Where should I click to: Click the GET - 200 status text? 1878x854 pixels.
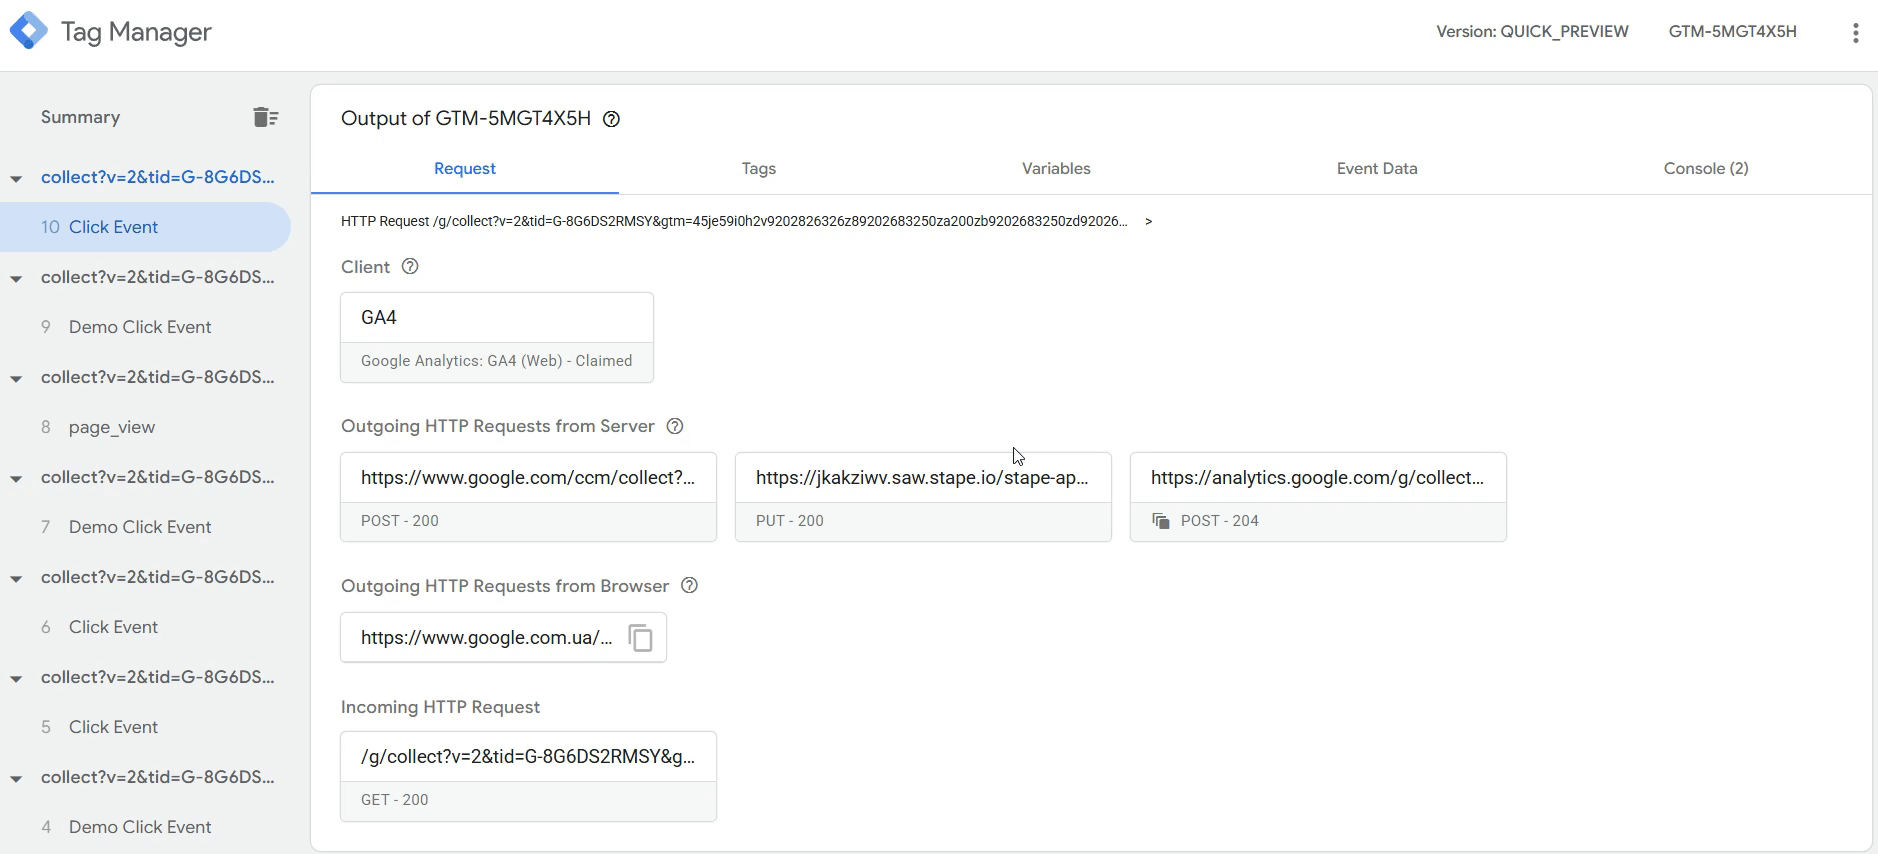click(395, 800)
